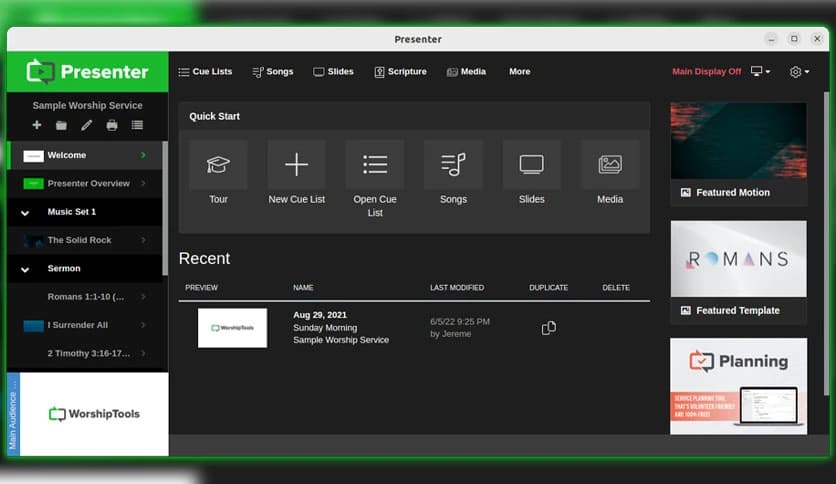Open the Scripture tab
This screenshot has height=484, width=836.
[x=400, y=72]
